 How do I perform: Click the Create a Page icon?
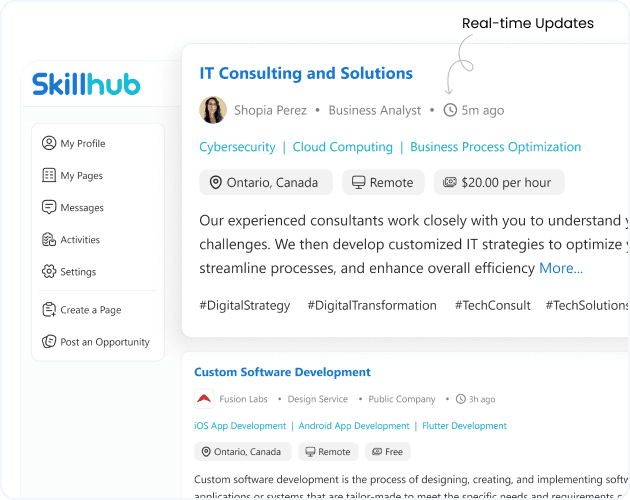49,310
